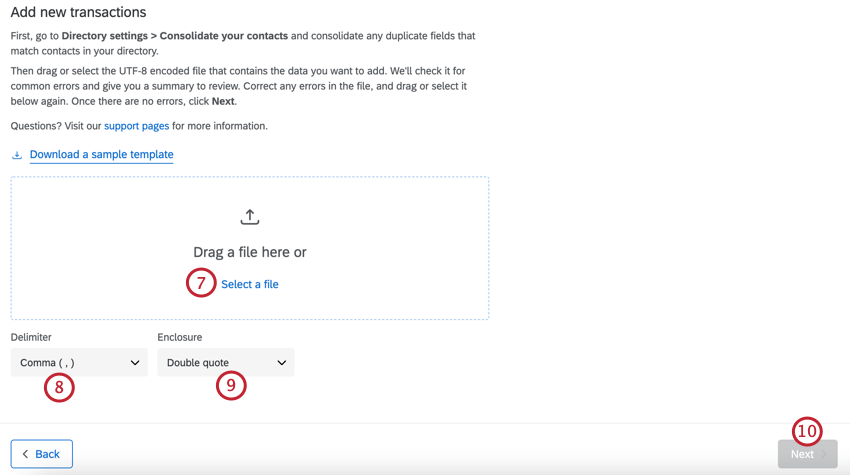Open the Enclosure dropdown showing Double quote
The image size is (850, 475).
point(225,362)
